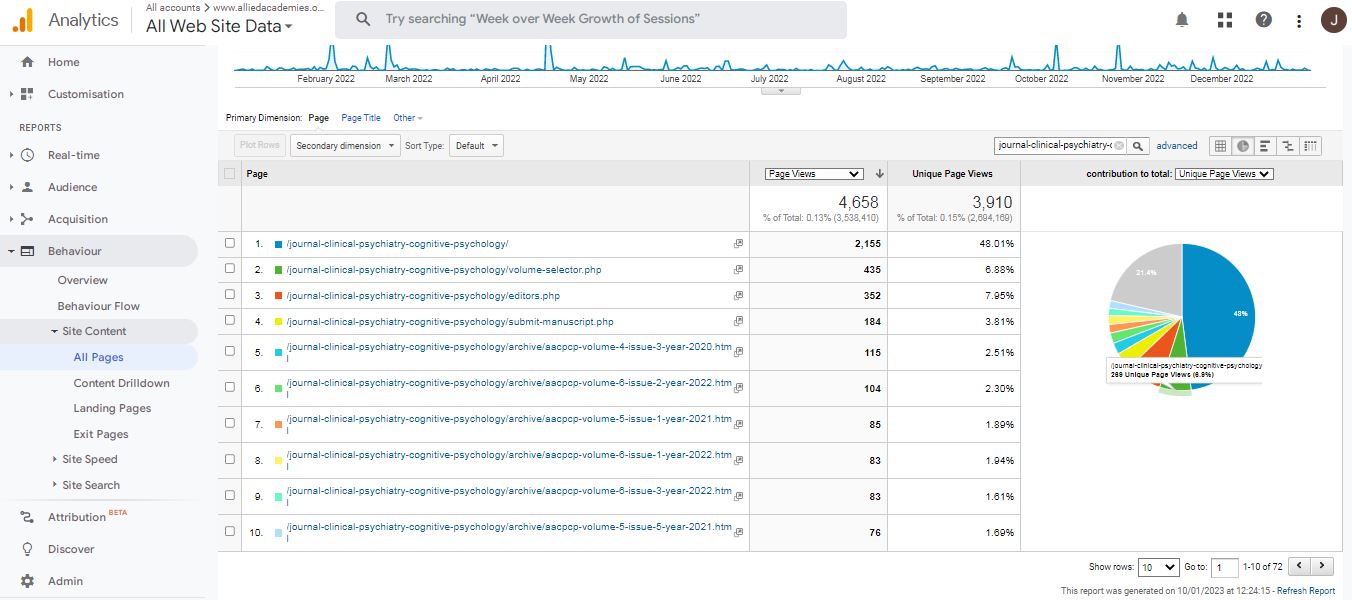
Task: Select the performance bar view icon
Action: pyautogui.click(x=1265, y=146)
